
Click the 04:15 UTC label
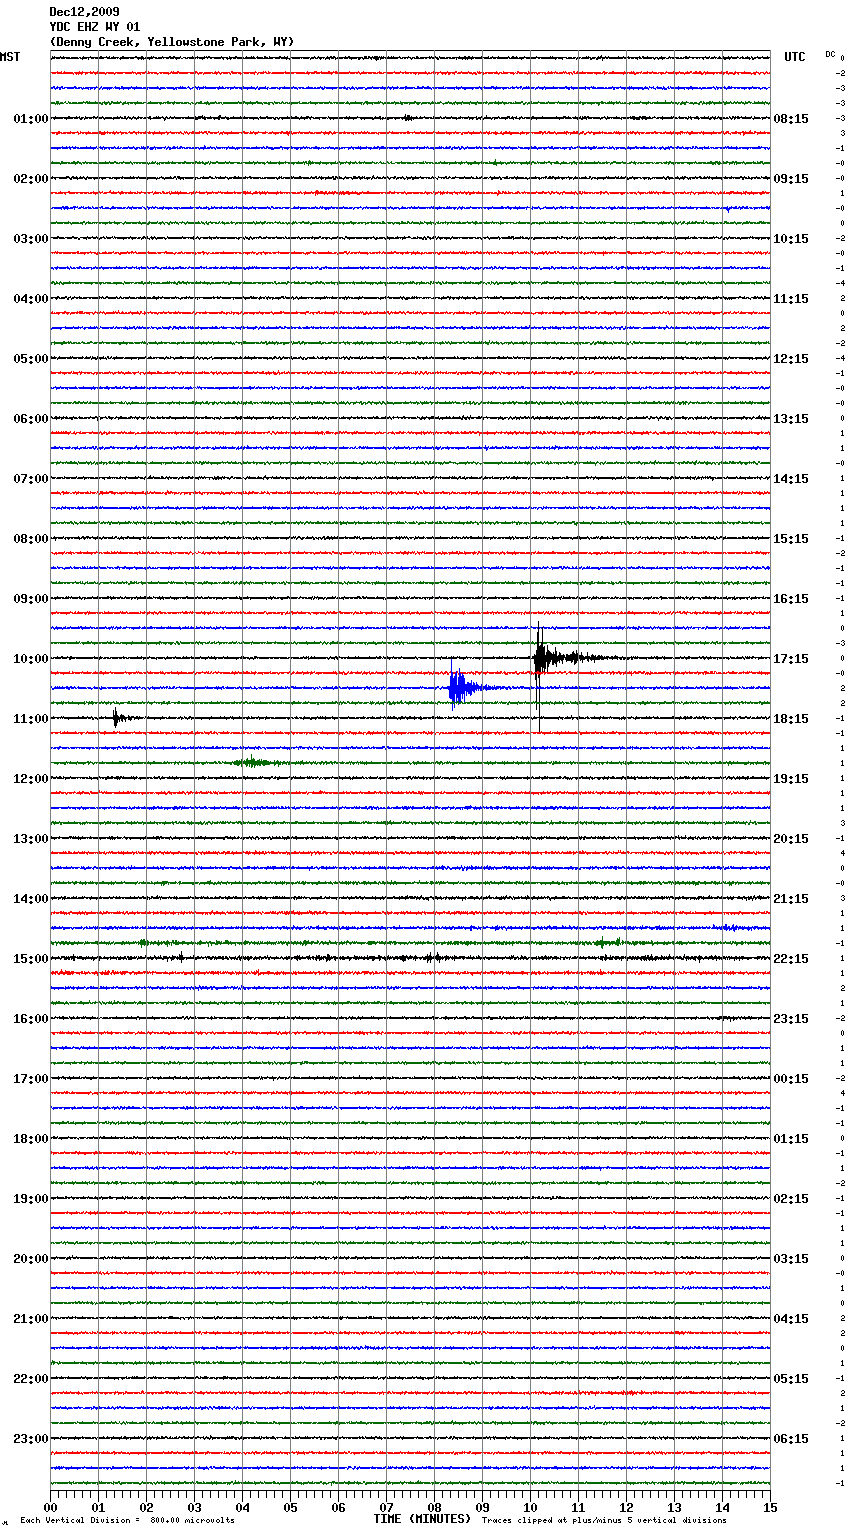pos(791,1319)
